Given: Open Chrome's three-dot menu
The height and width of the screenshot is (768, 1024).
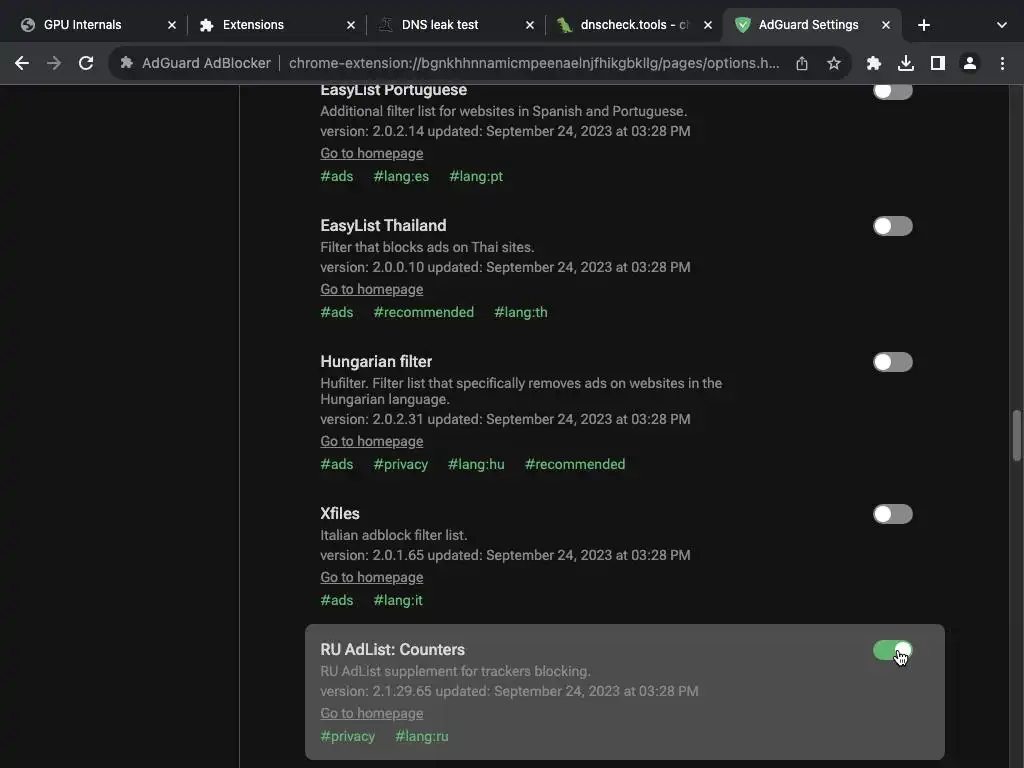Looking at the screenshot, I should pos(1002,63).
